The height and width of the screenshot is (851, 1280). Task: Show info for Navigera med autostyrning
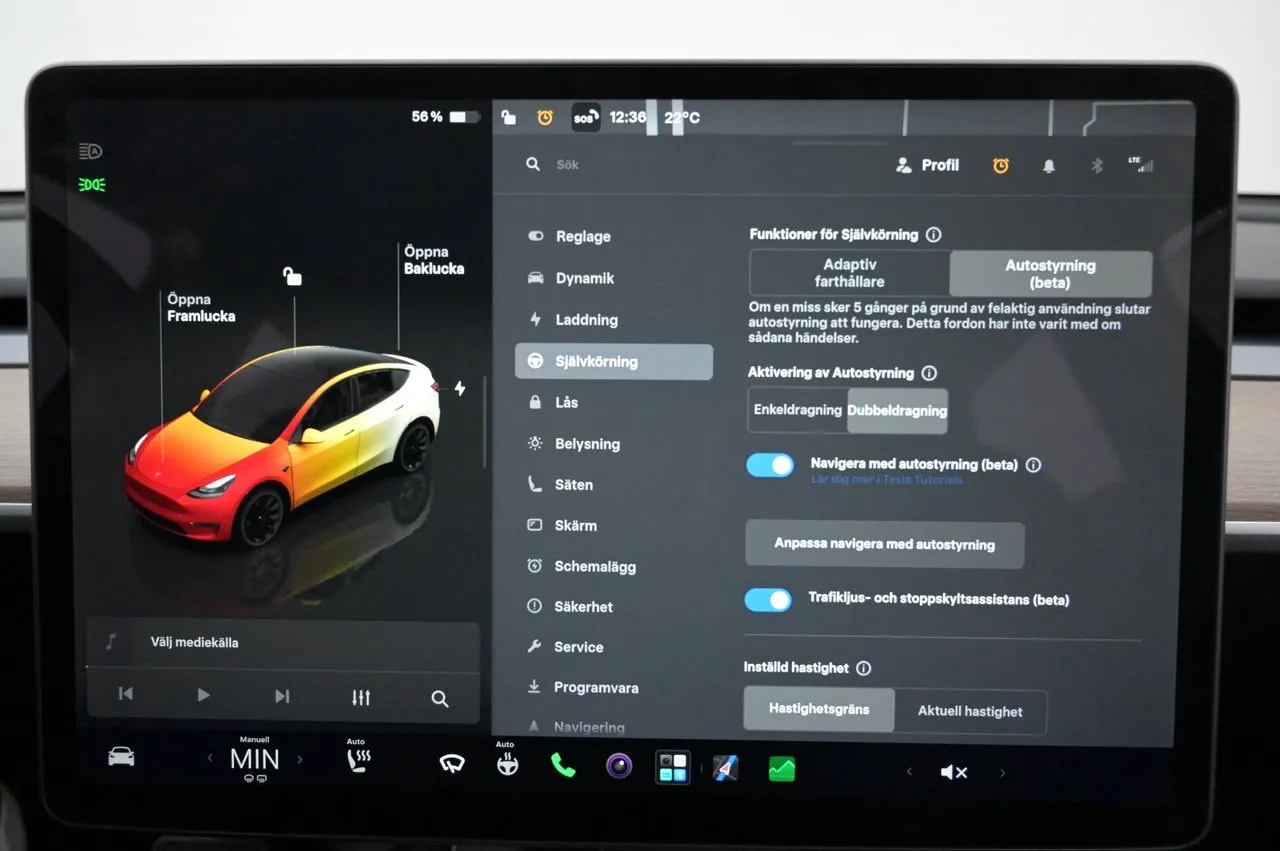coord(1034,465)
